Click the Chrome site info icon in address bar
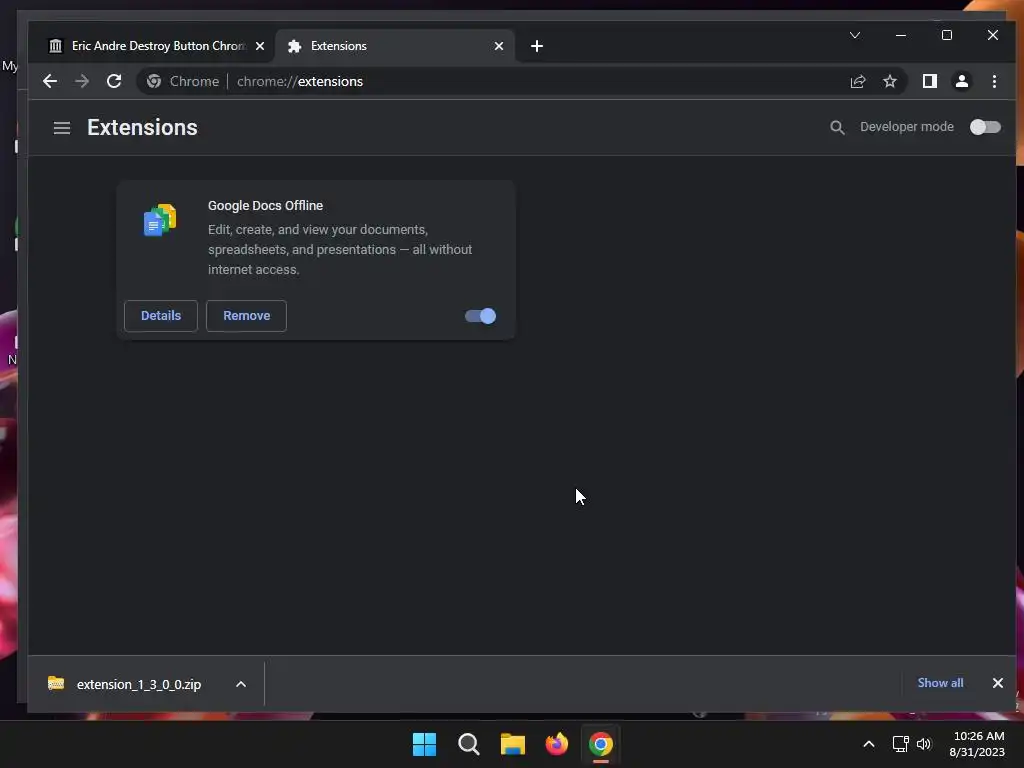 (154, 81)
